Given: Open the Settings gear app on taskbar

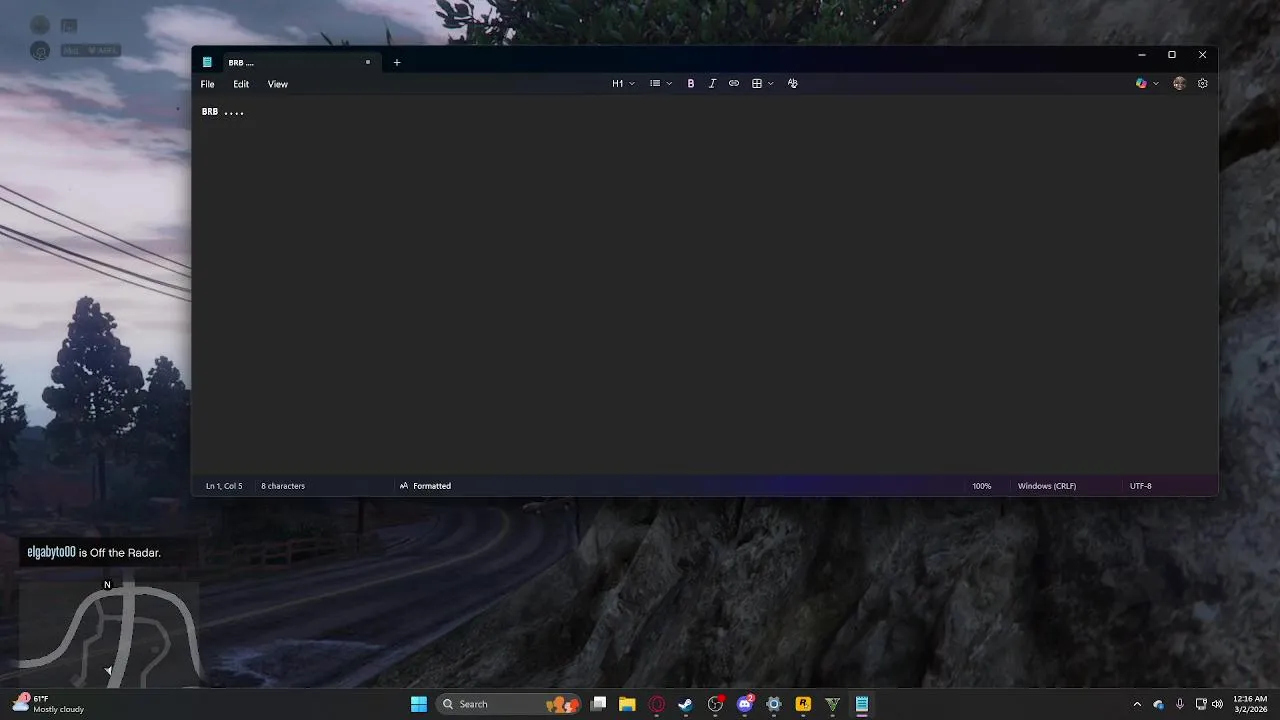Looking at the screenshot, I should (x=774, y=704).
